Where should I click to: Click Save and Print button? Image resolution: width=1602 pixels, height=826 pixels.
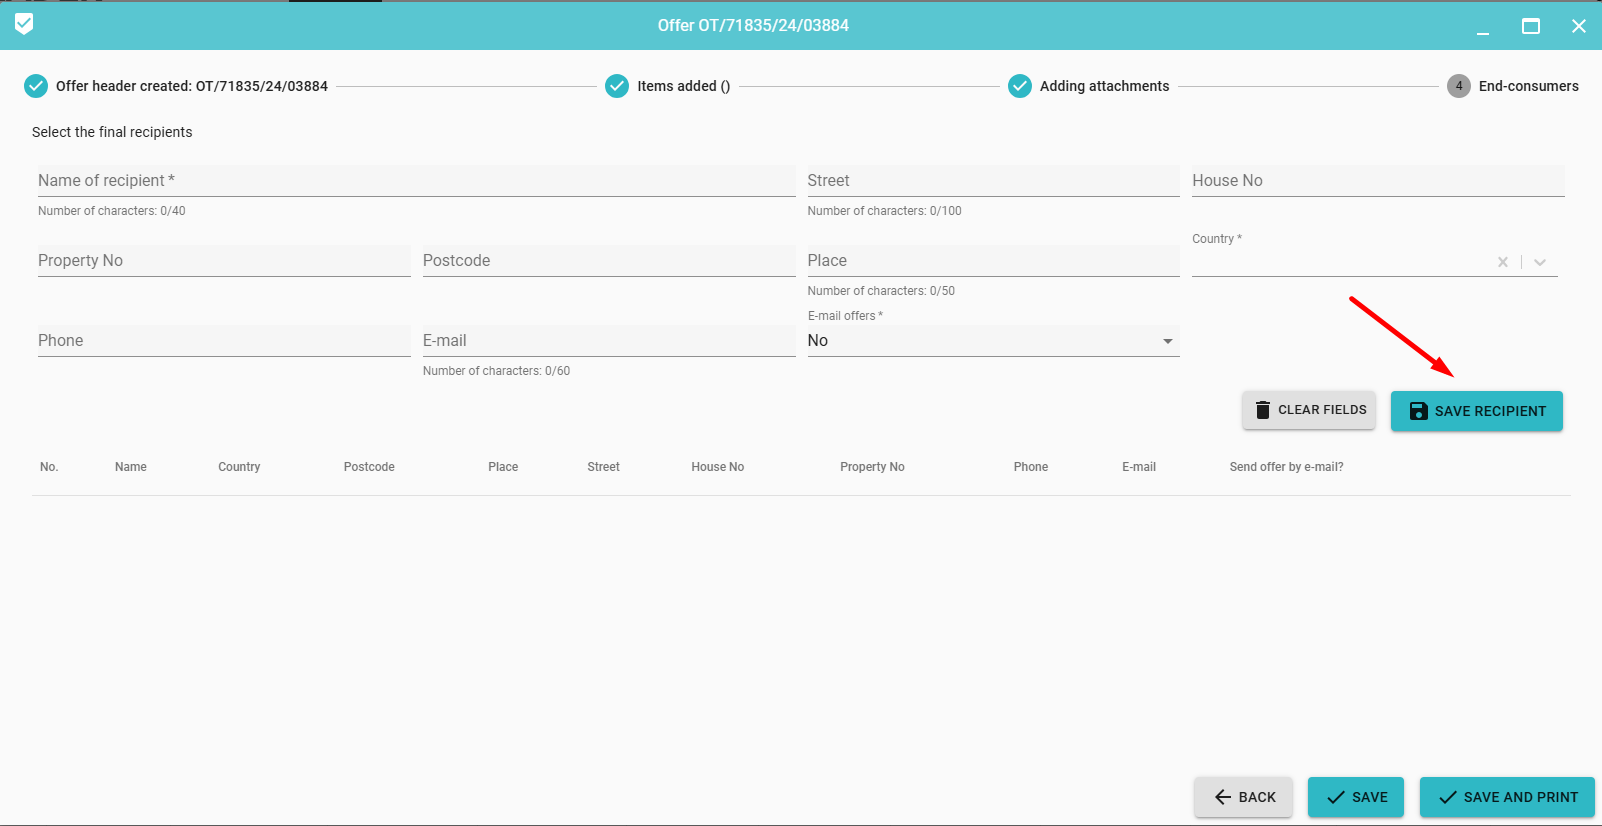point(1507,797)
